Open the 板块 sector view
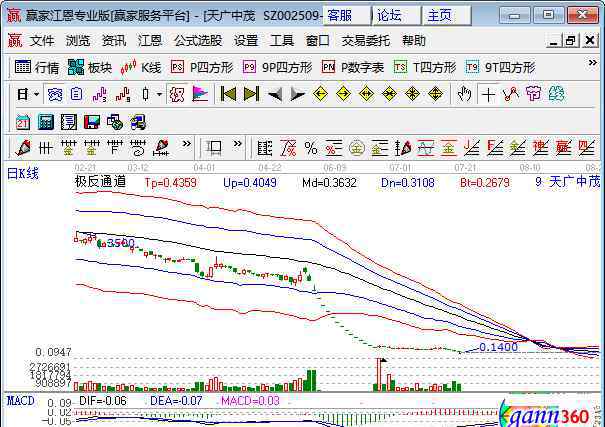605x427 pixels. (x=90, y=67)
